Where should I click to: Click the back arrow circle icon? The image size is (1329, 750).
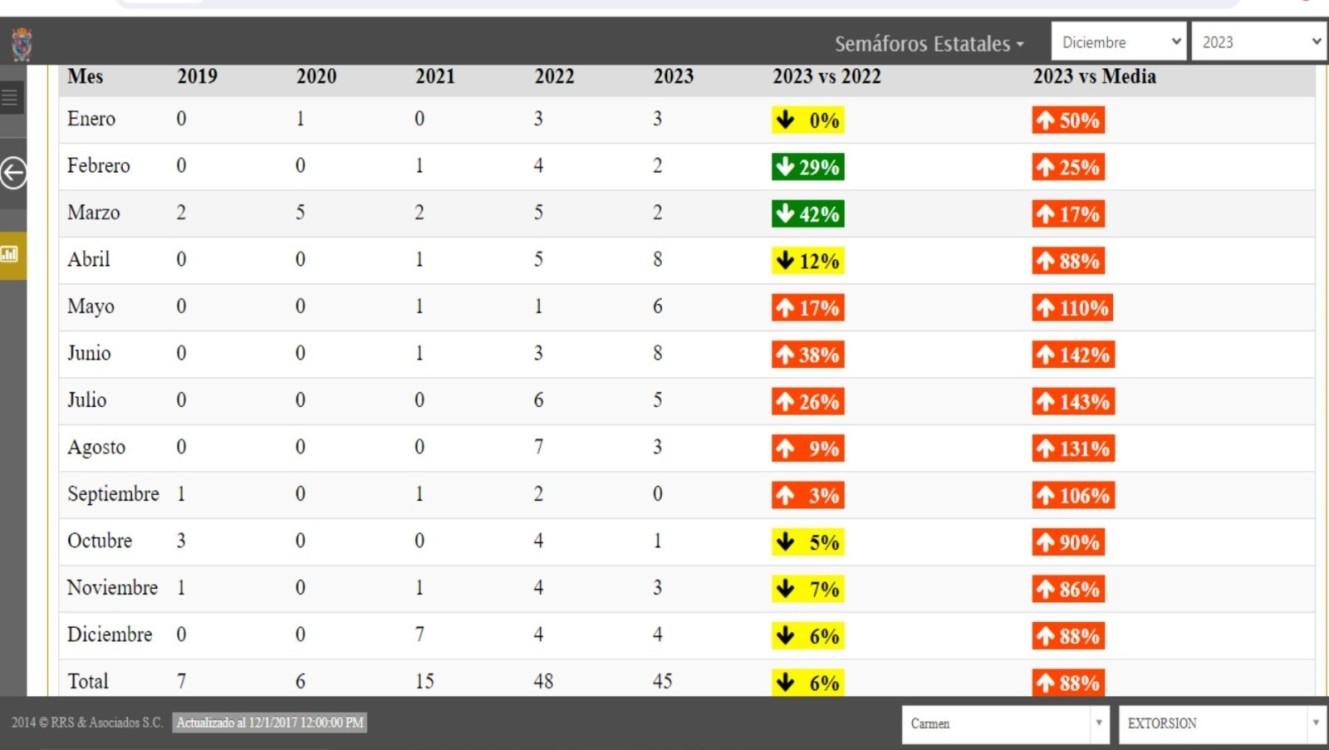(13, 174)
